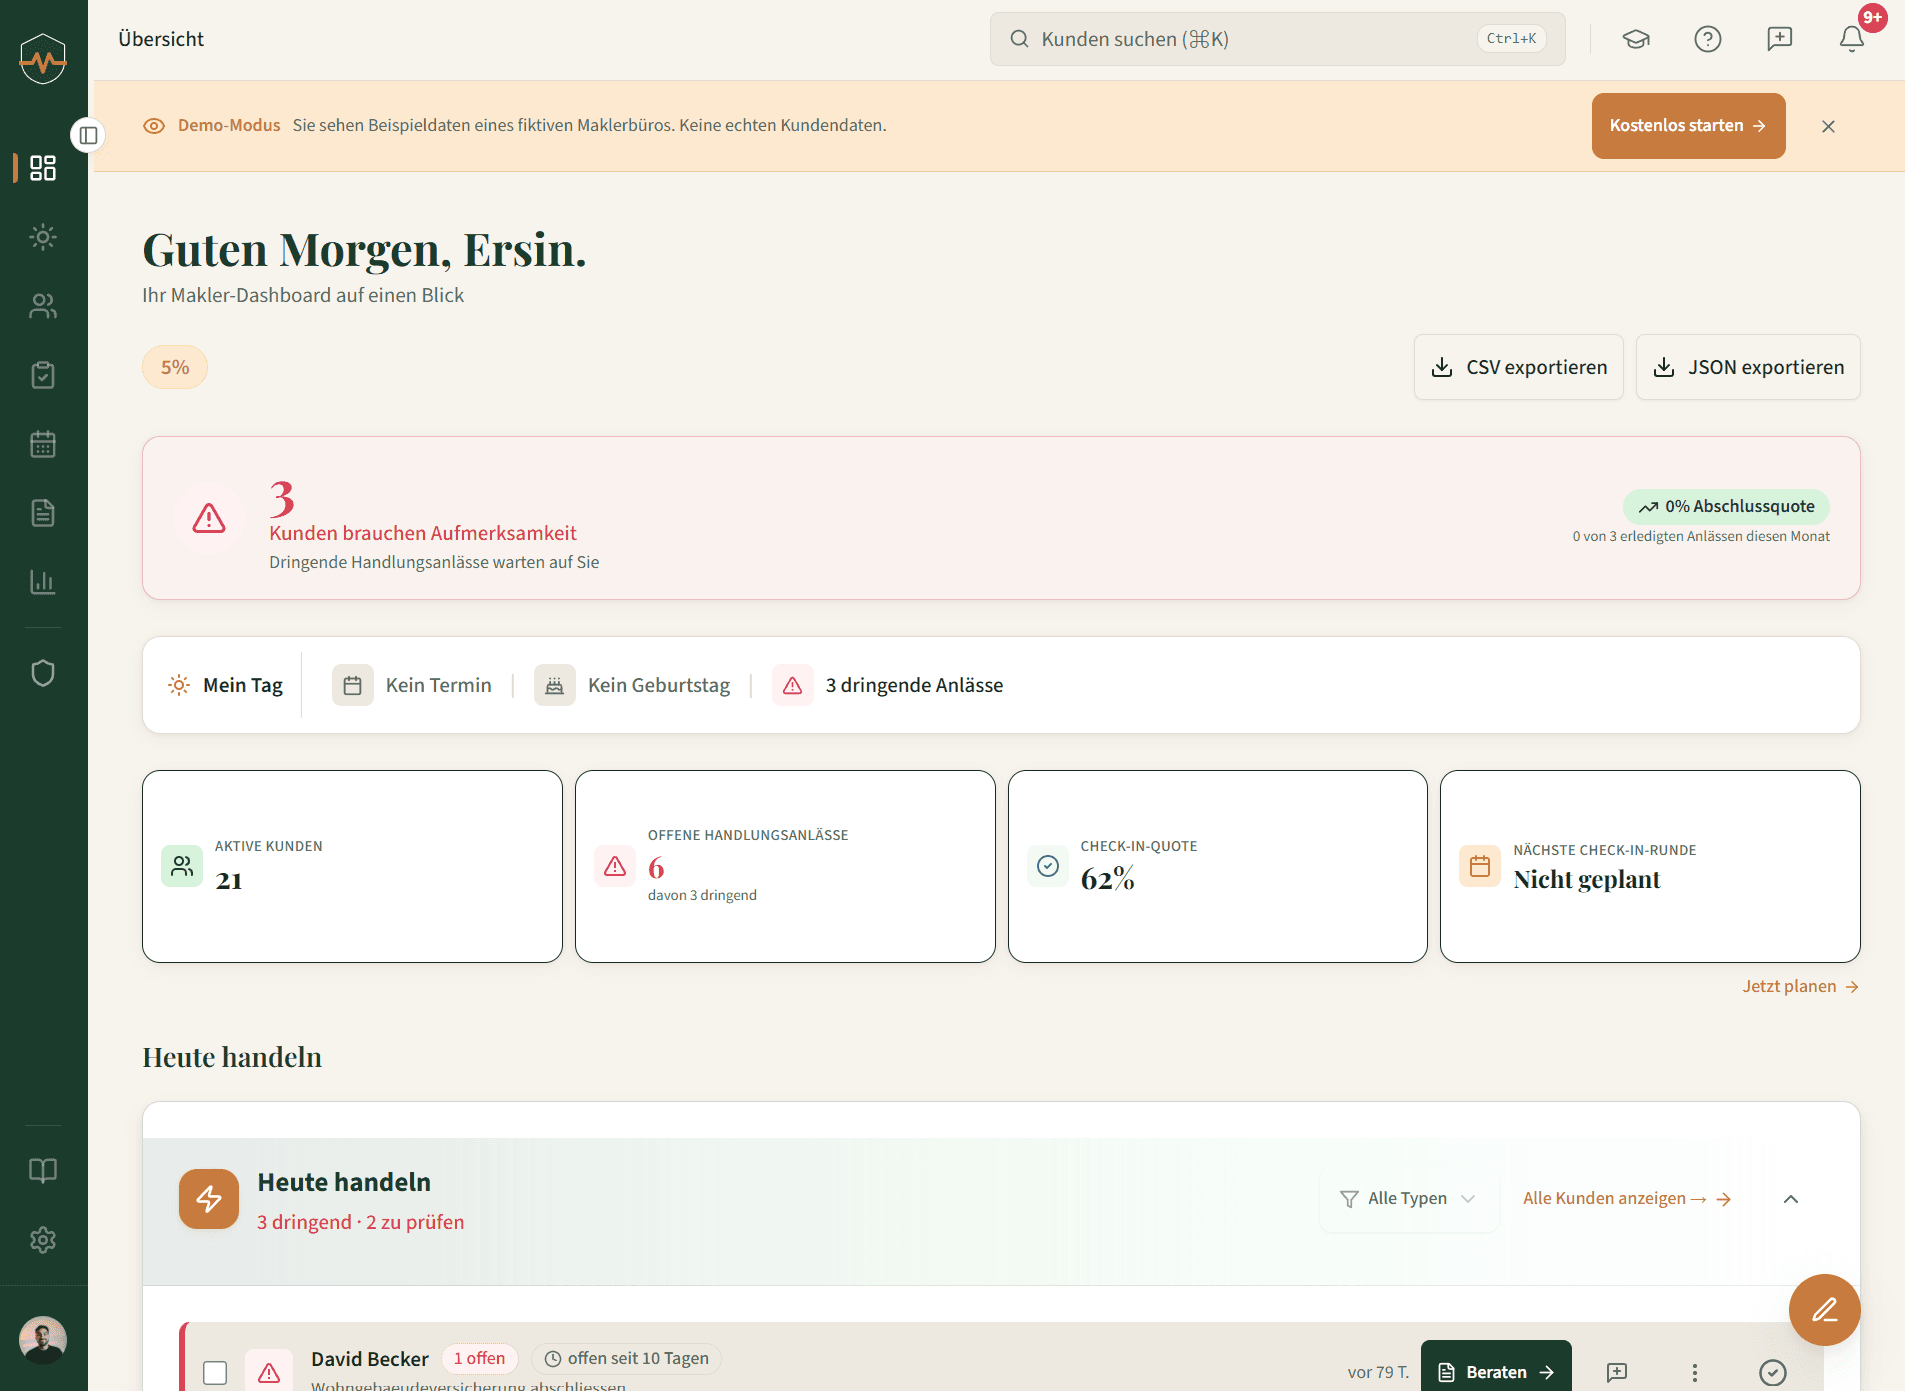This screenshot has height=1391, width=1905.
Task: Open the dashboard overview sidebar icon
Action: click(x=43, y=168)
